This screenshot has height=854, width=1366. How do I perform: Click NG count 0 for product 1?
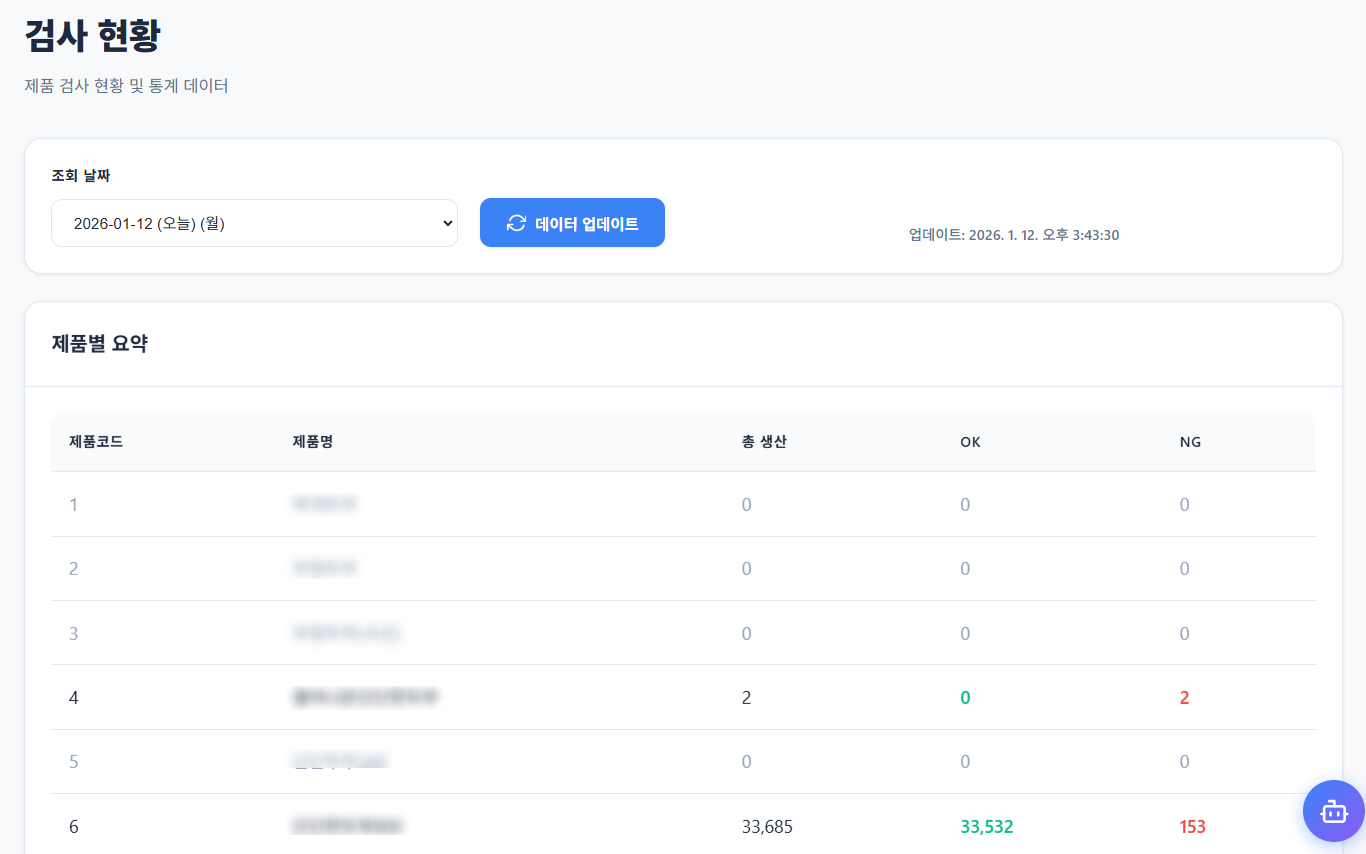coord(1184,505)
